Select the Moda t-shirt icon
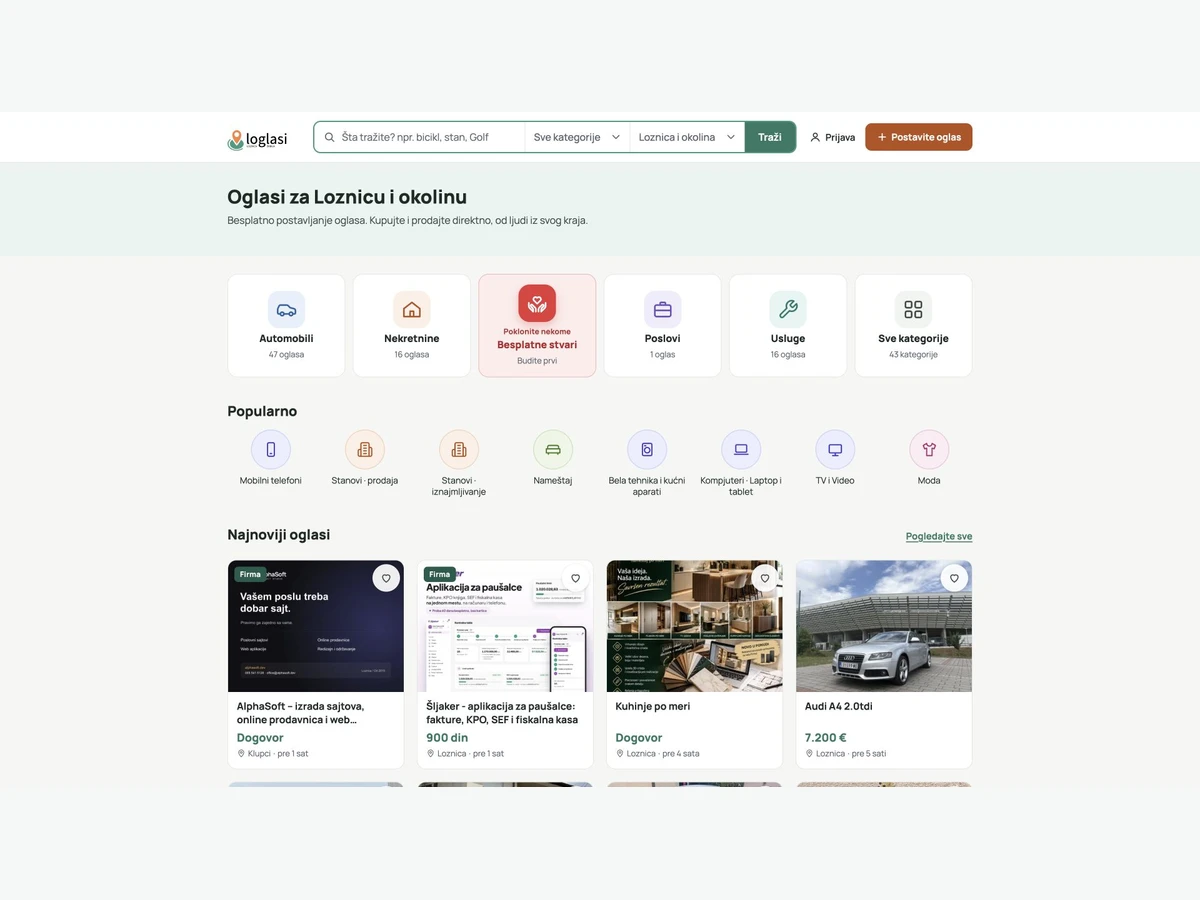The image size is (1200, 900). pos(929,450)
